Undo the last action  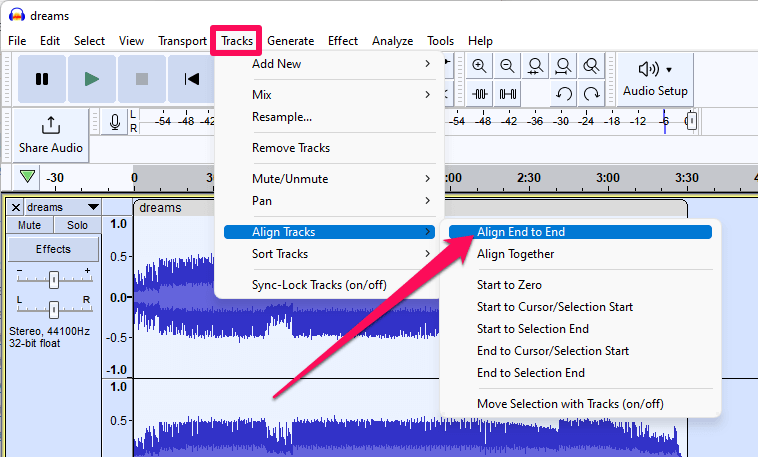563,94
